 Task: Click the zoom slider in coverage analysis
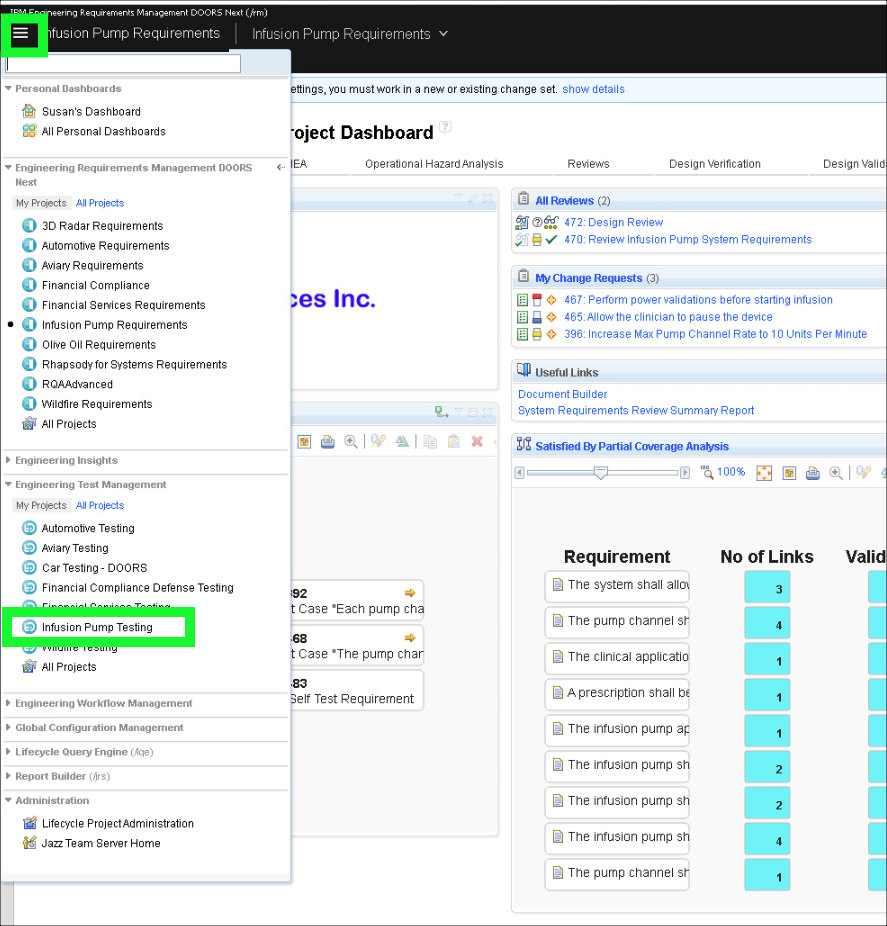[x=600, y=472]
